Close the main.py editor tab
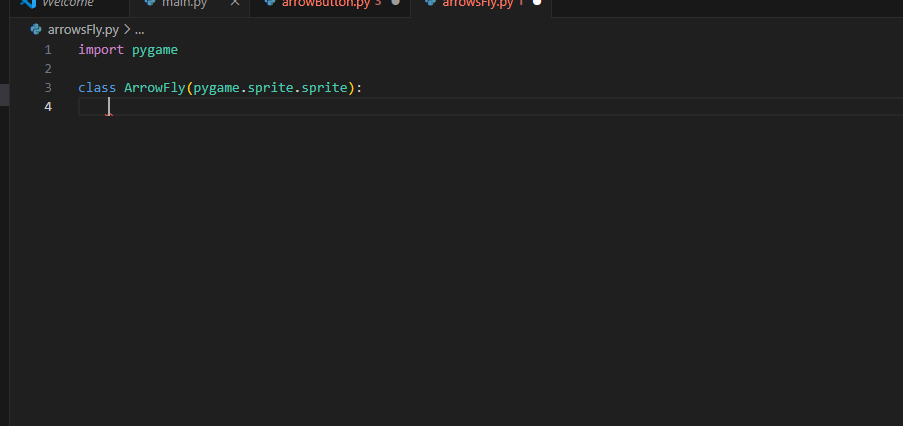The height and width of the screenshot is (426, 903). [235, 3]
